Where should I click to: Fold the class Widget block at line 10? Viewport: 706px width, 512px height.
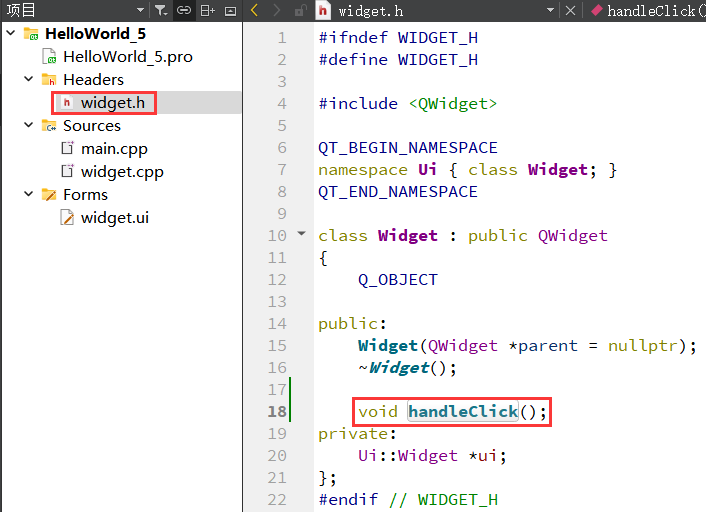click(x=302, y=233)
